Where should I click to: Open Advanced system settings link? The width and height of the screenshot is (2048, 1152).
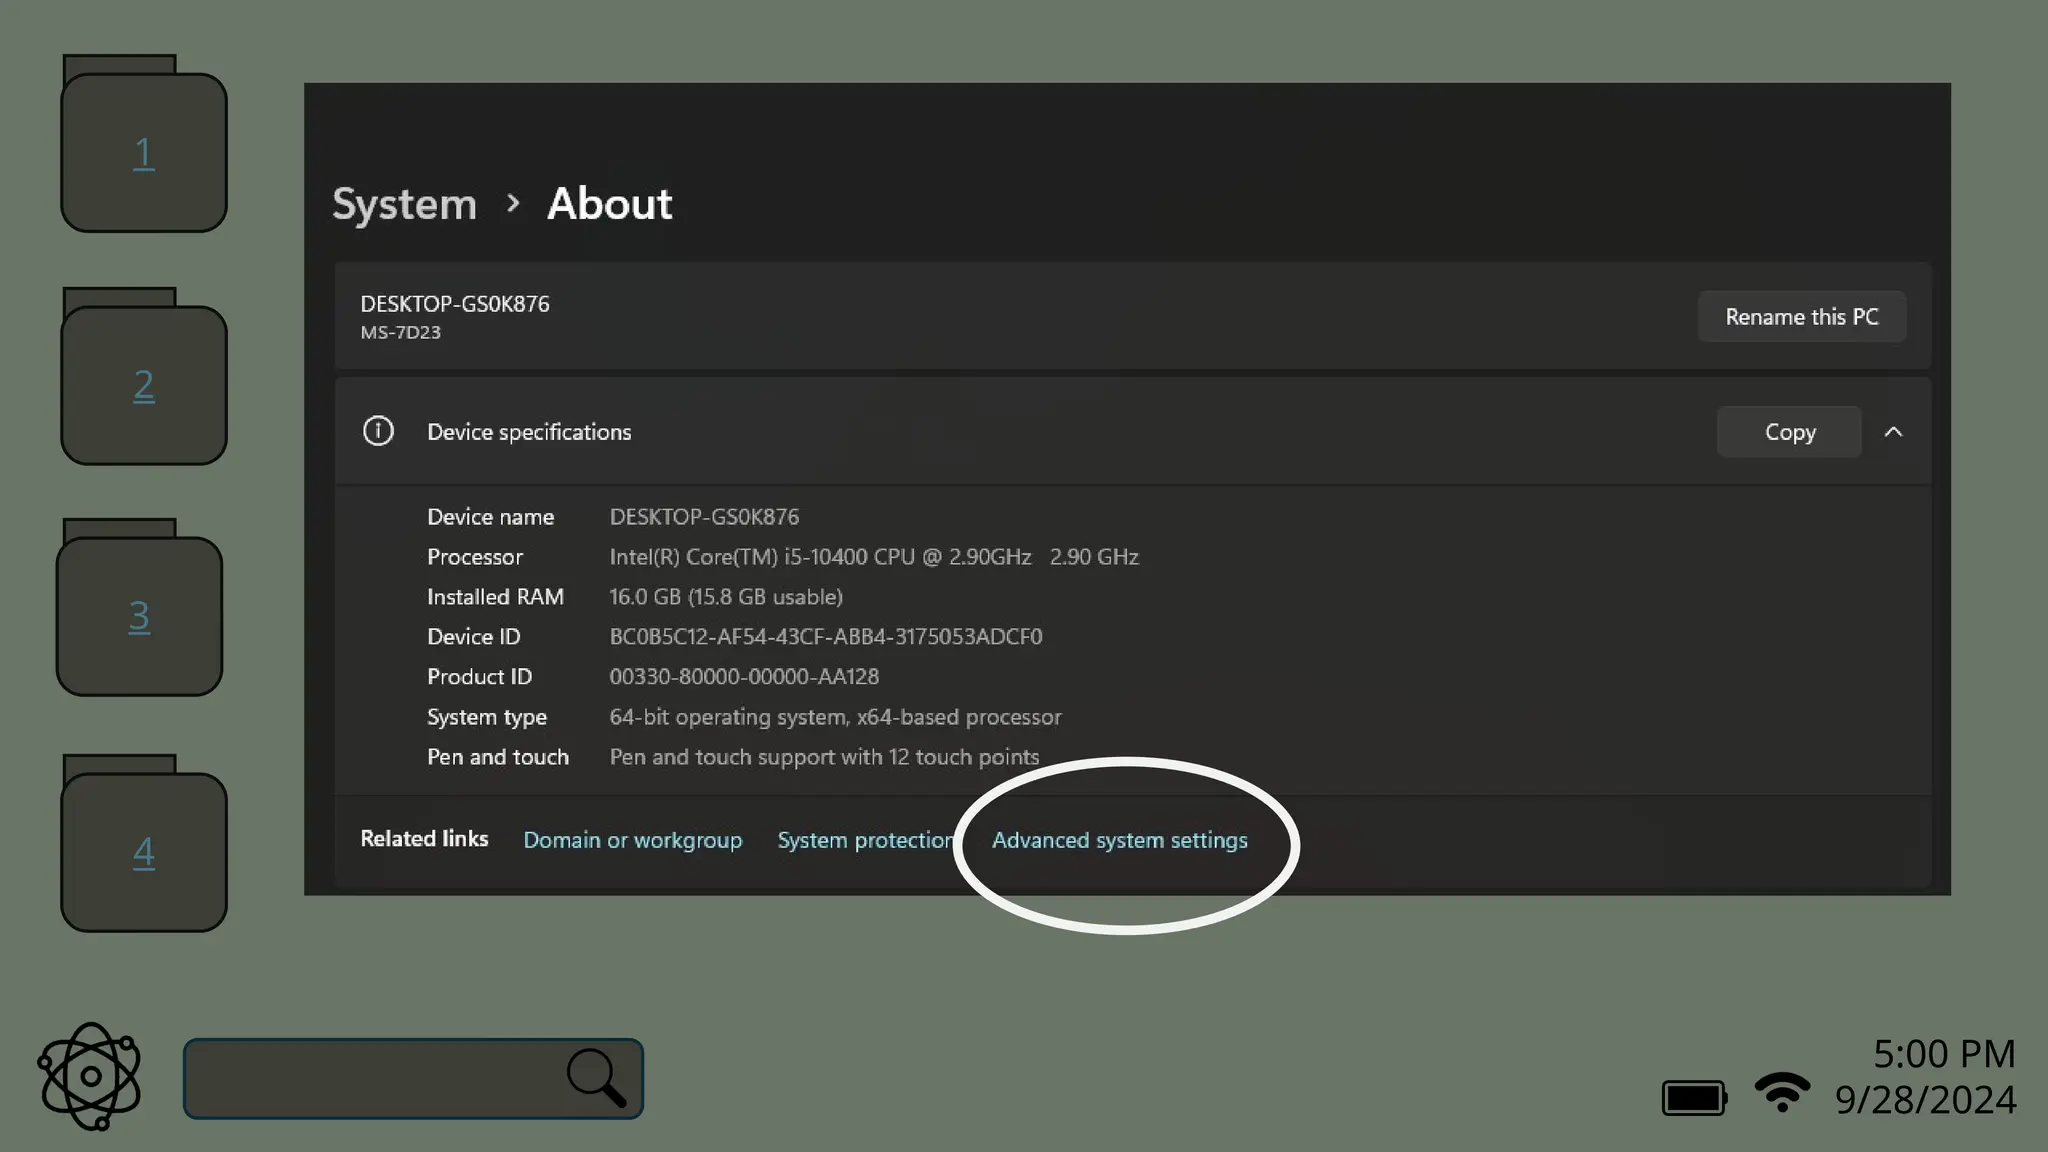pyautogui.click(x=1119, y=840)
